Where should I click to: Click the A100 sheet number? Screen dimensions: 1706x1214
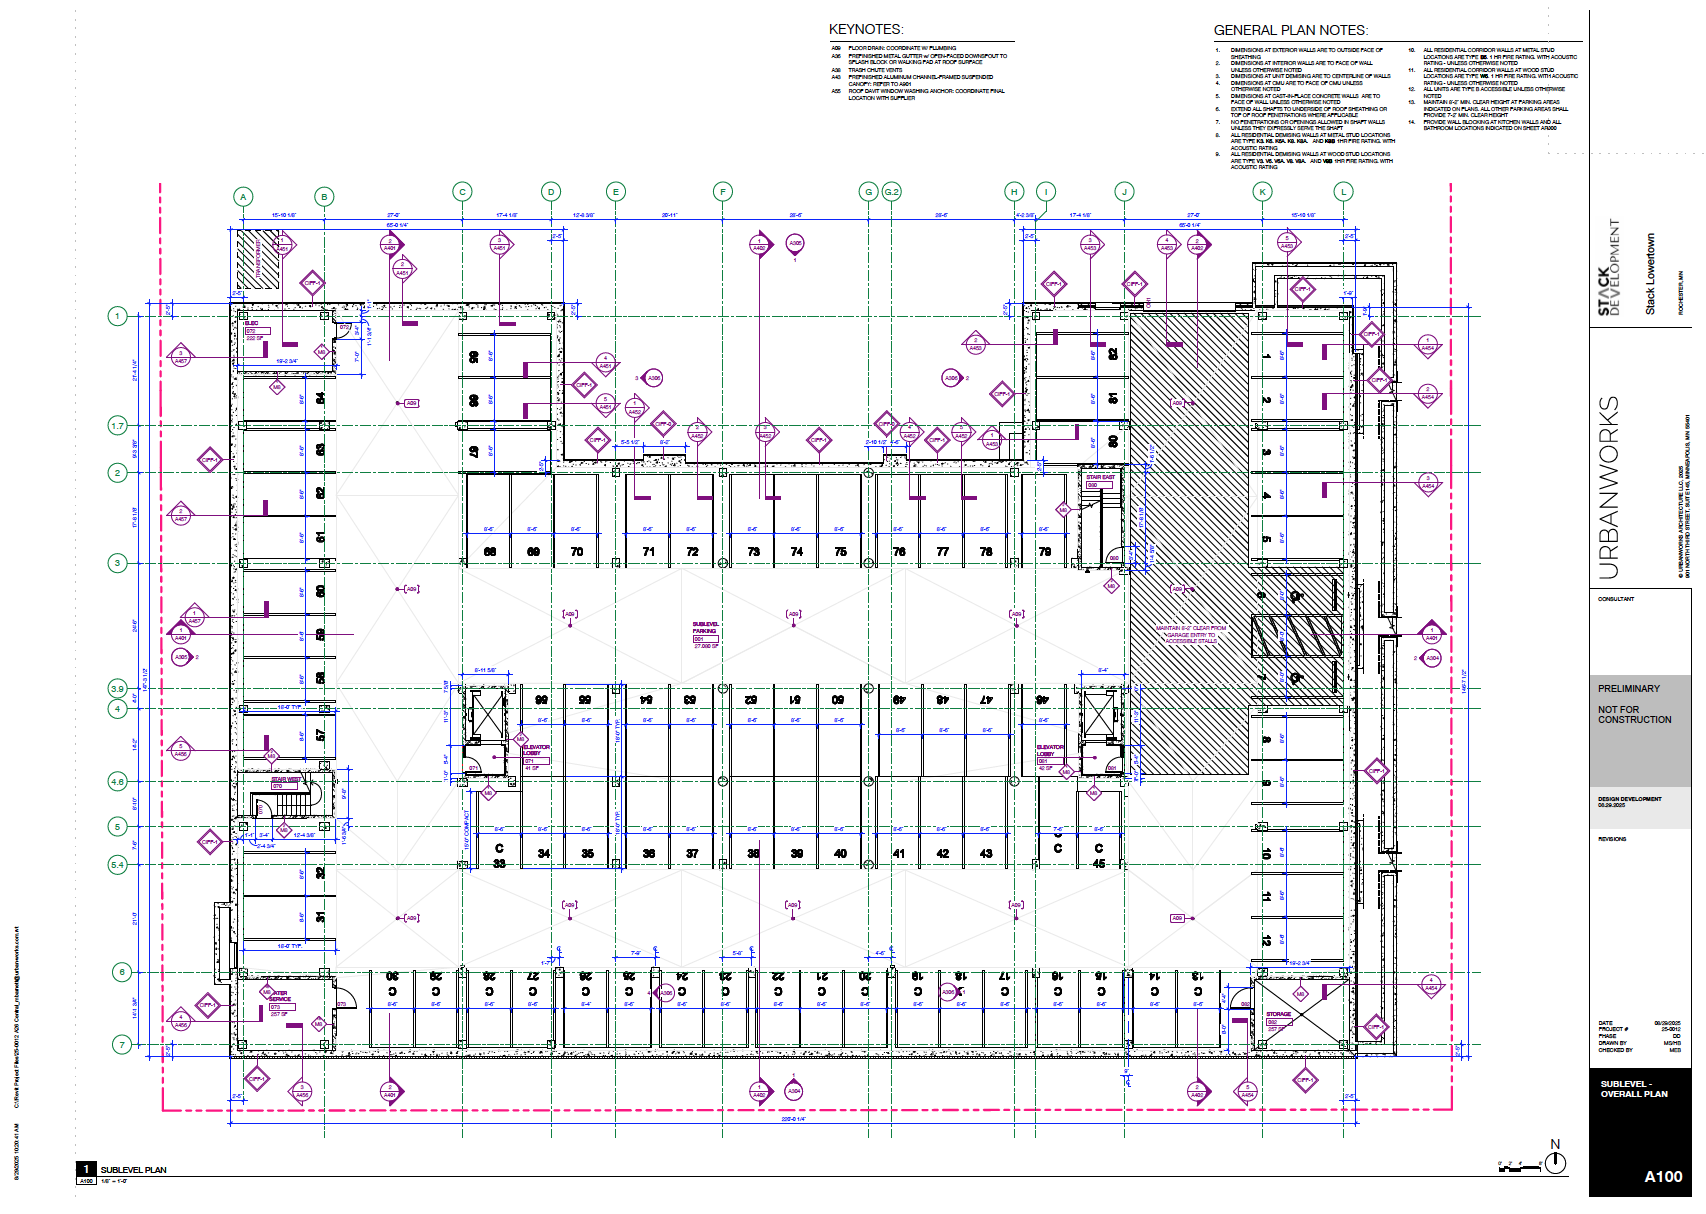1663,1177
